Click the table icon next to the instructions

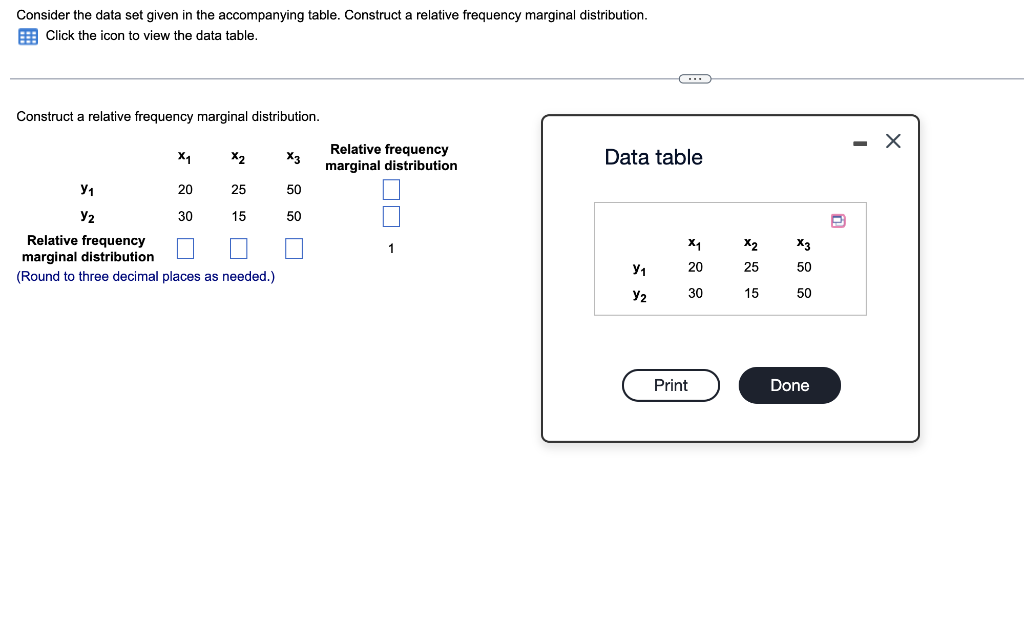[x=27, y=36]
